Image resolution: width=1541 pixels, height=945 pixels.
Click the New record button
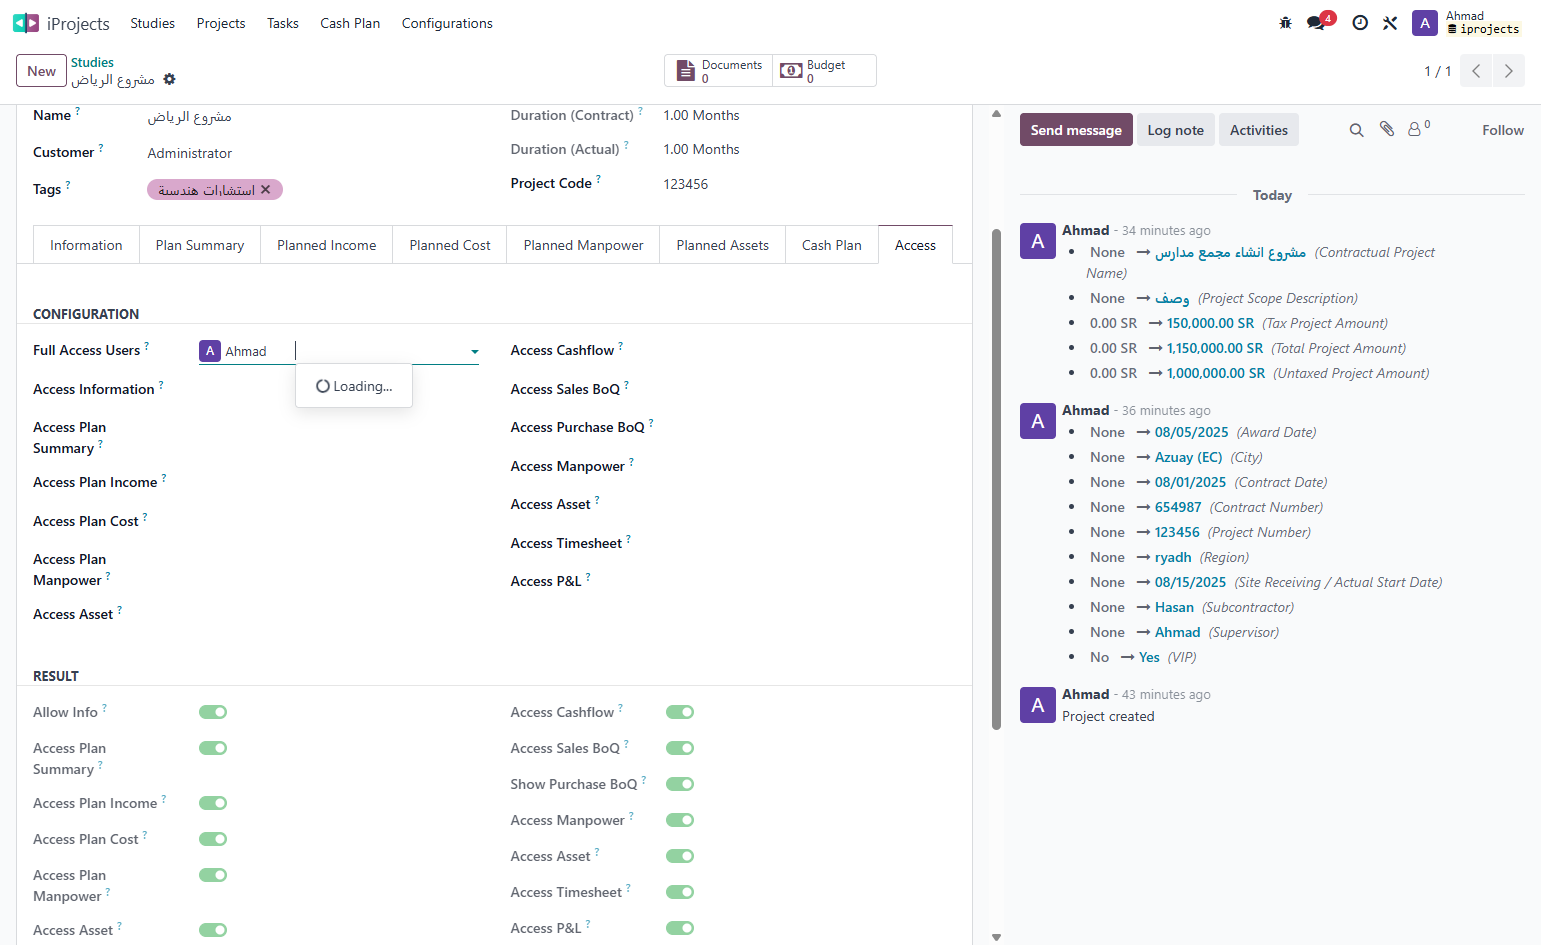[x=41, y=71]
